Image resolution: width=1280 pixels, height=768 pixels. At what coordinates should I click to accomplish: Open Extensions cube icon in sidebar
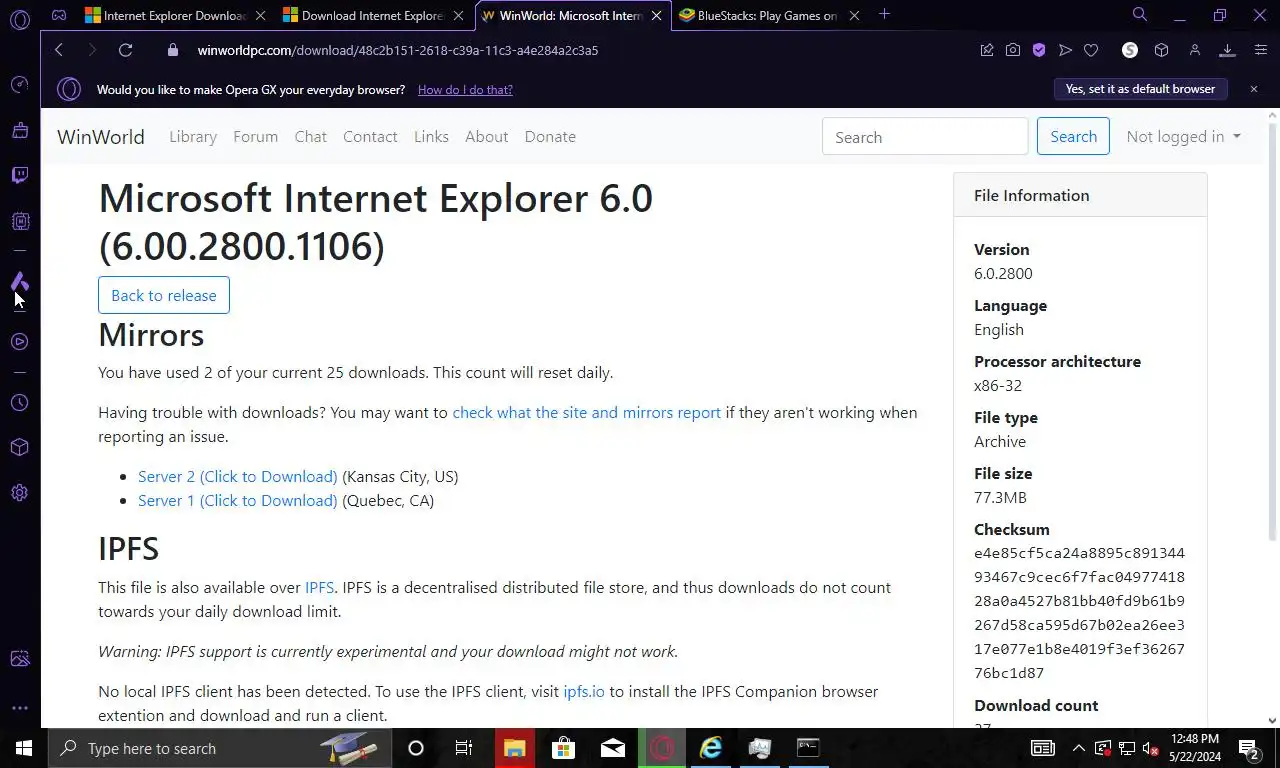[x=19, y=447]
